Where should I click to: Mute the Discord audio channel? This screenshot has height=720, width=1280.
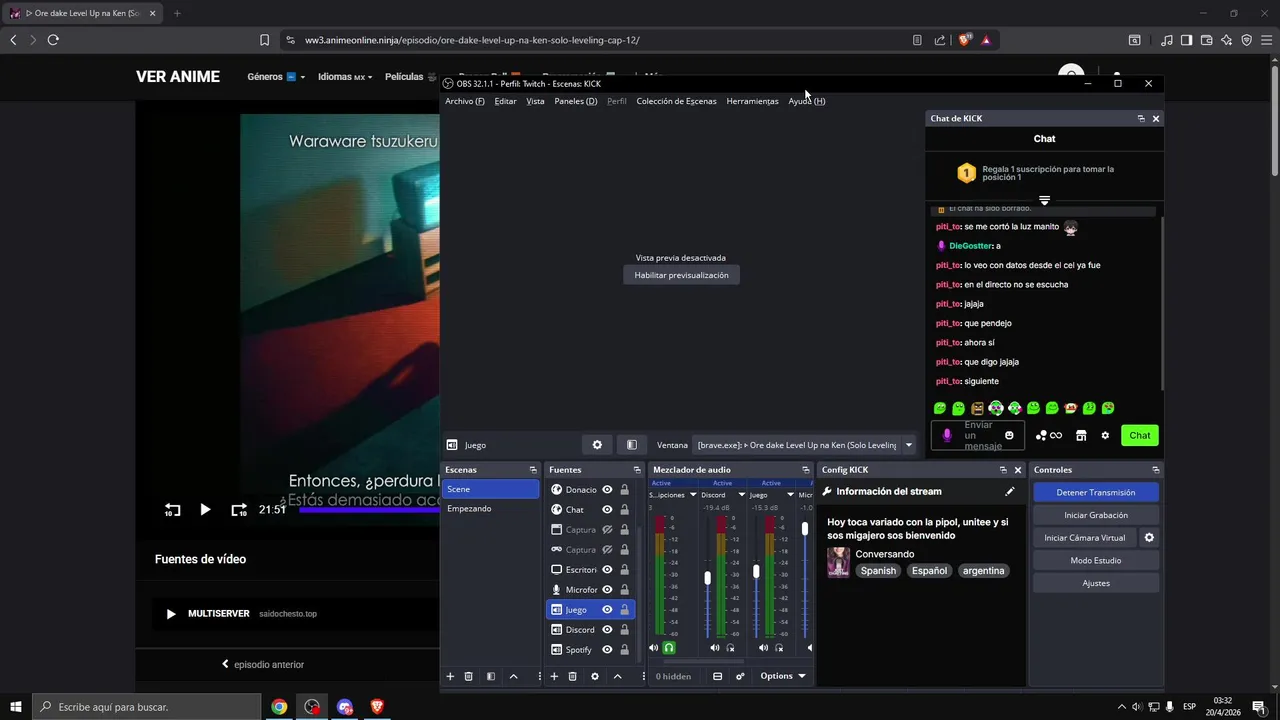point(714,648)
